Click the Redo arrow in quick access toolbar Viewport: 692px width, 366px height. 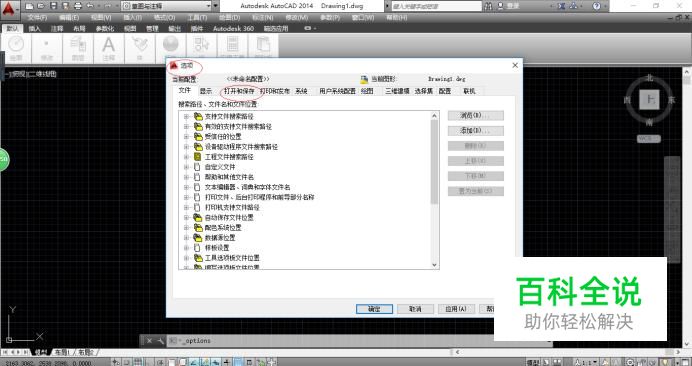coord(109,6)
